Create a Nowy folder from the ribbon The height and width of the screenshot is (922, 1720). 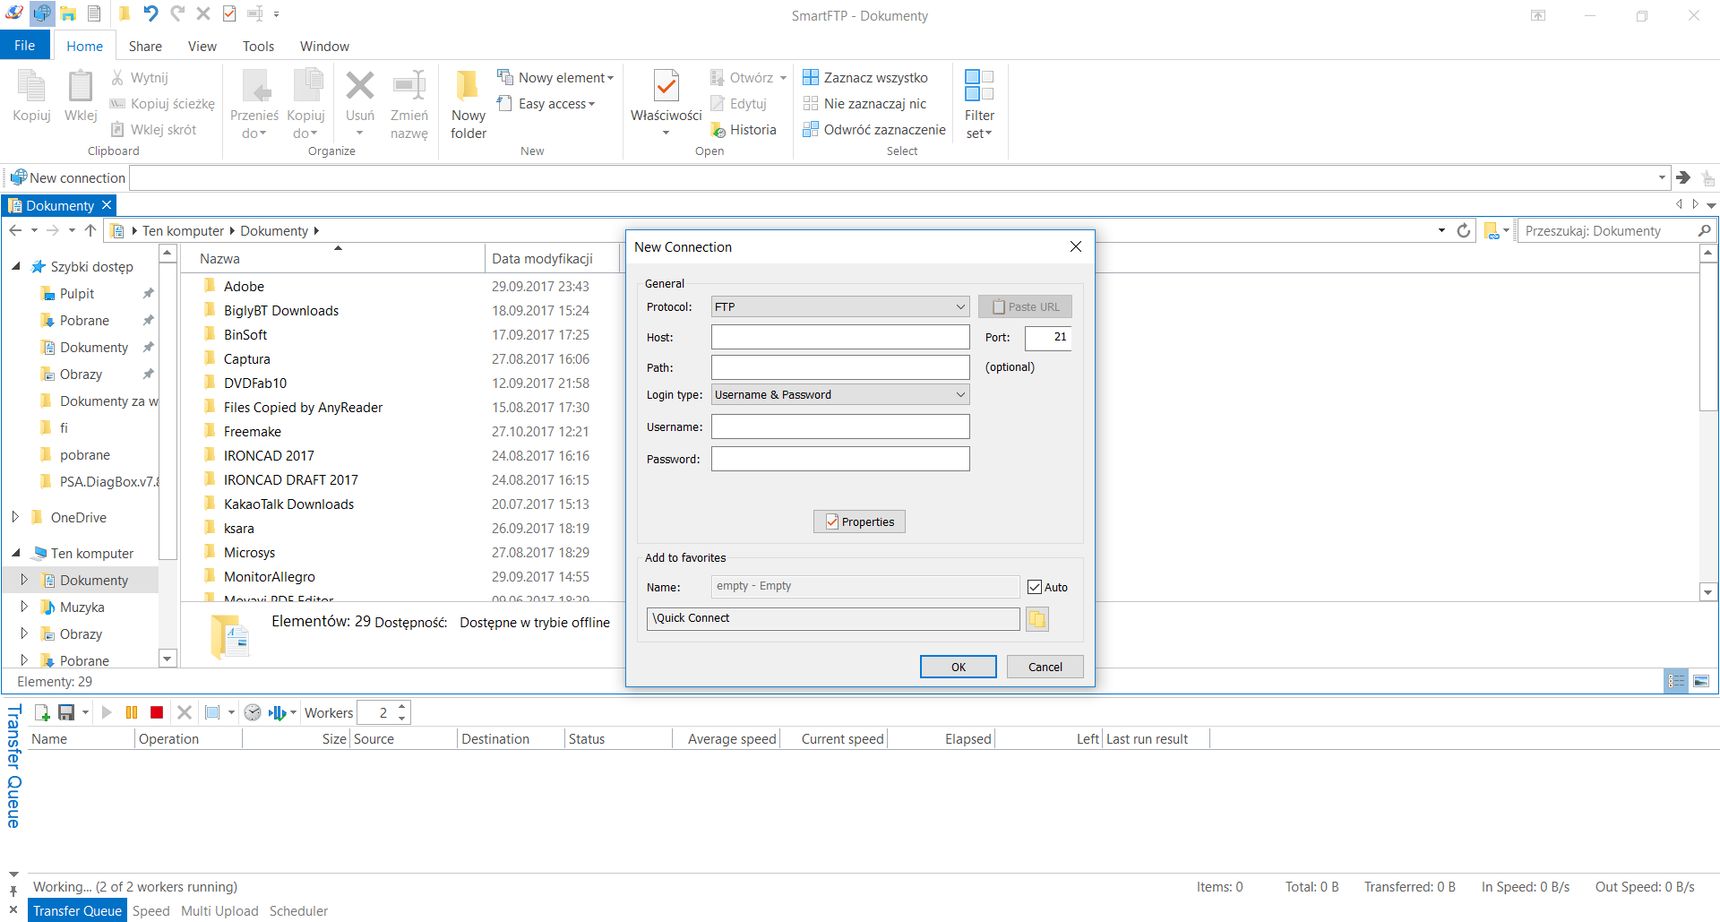point(468,104)
